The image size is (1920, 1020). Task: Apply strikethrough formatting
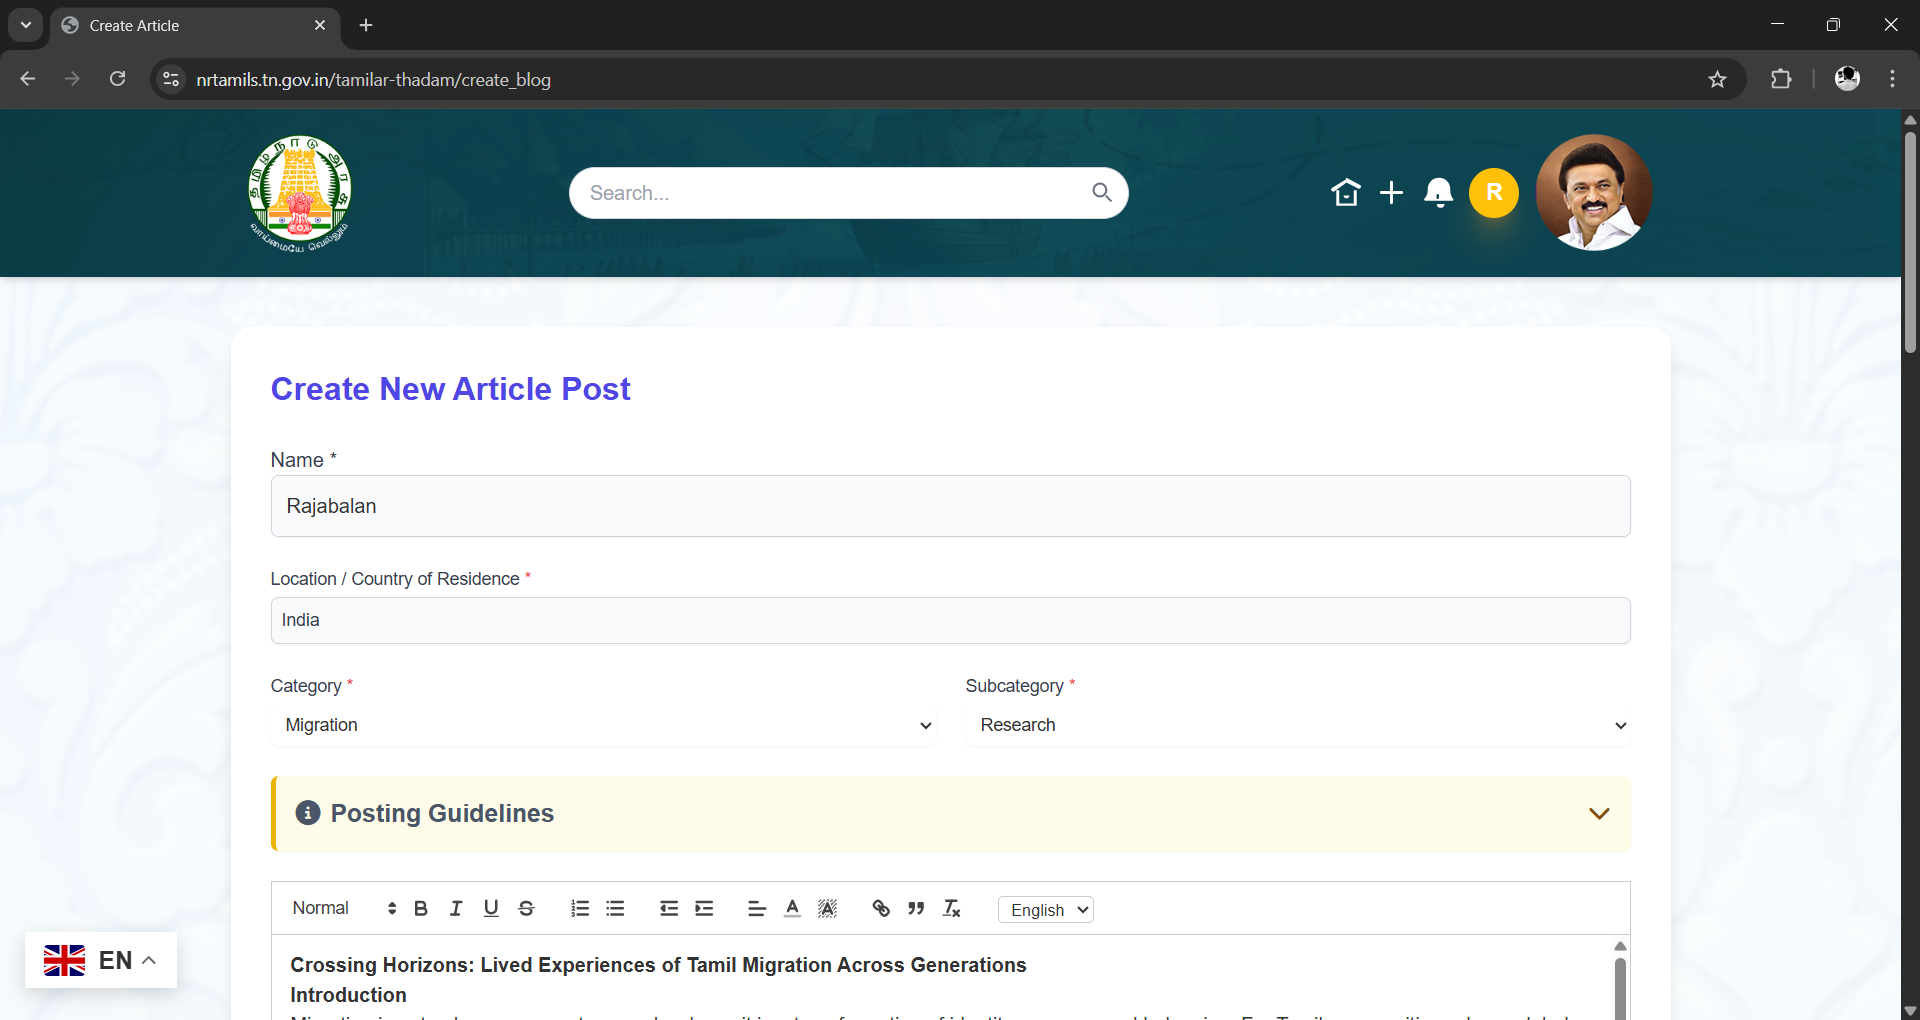tap(526, 908)
